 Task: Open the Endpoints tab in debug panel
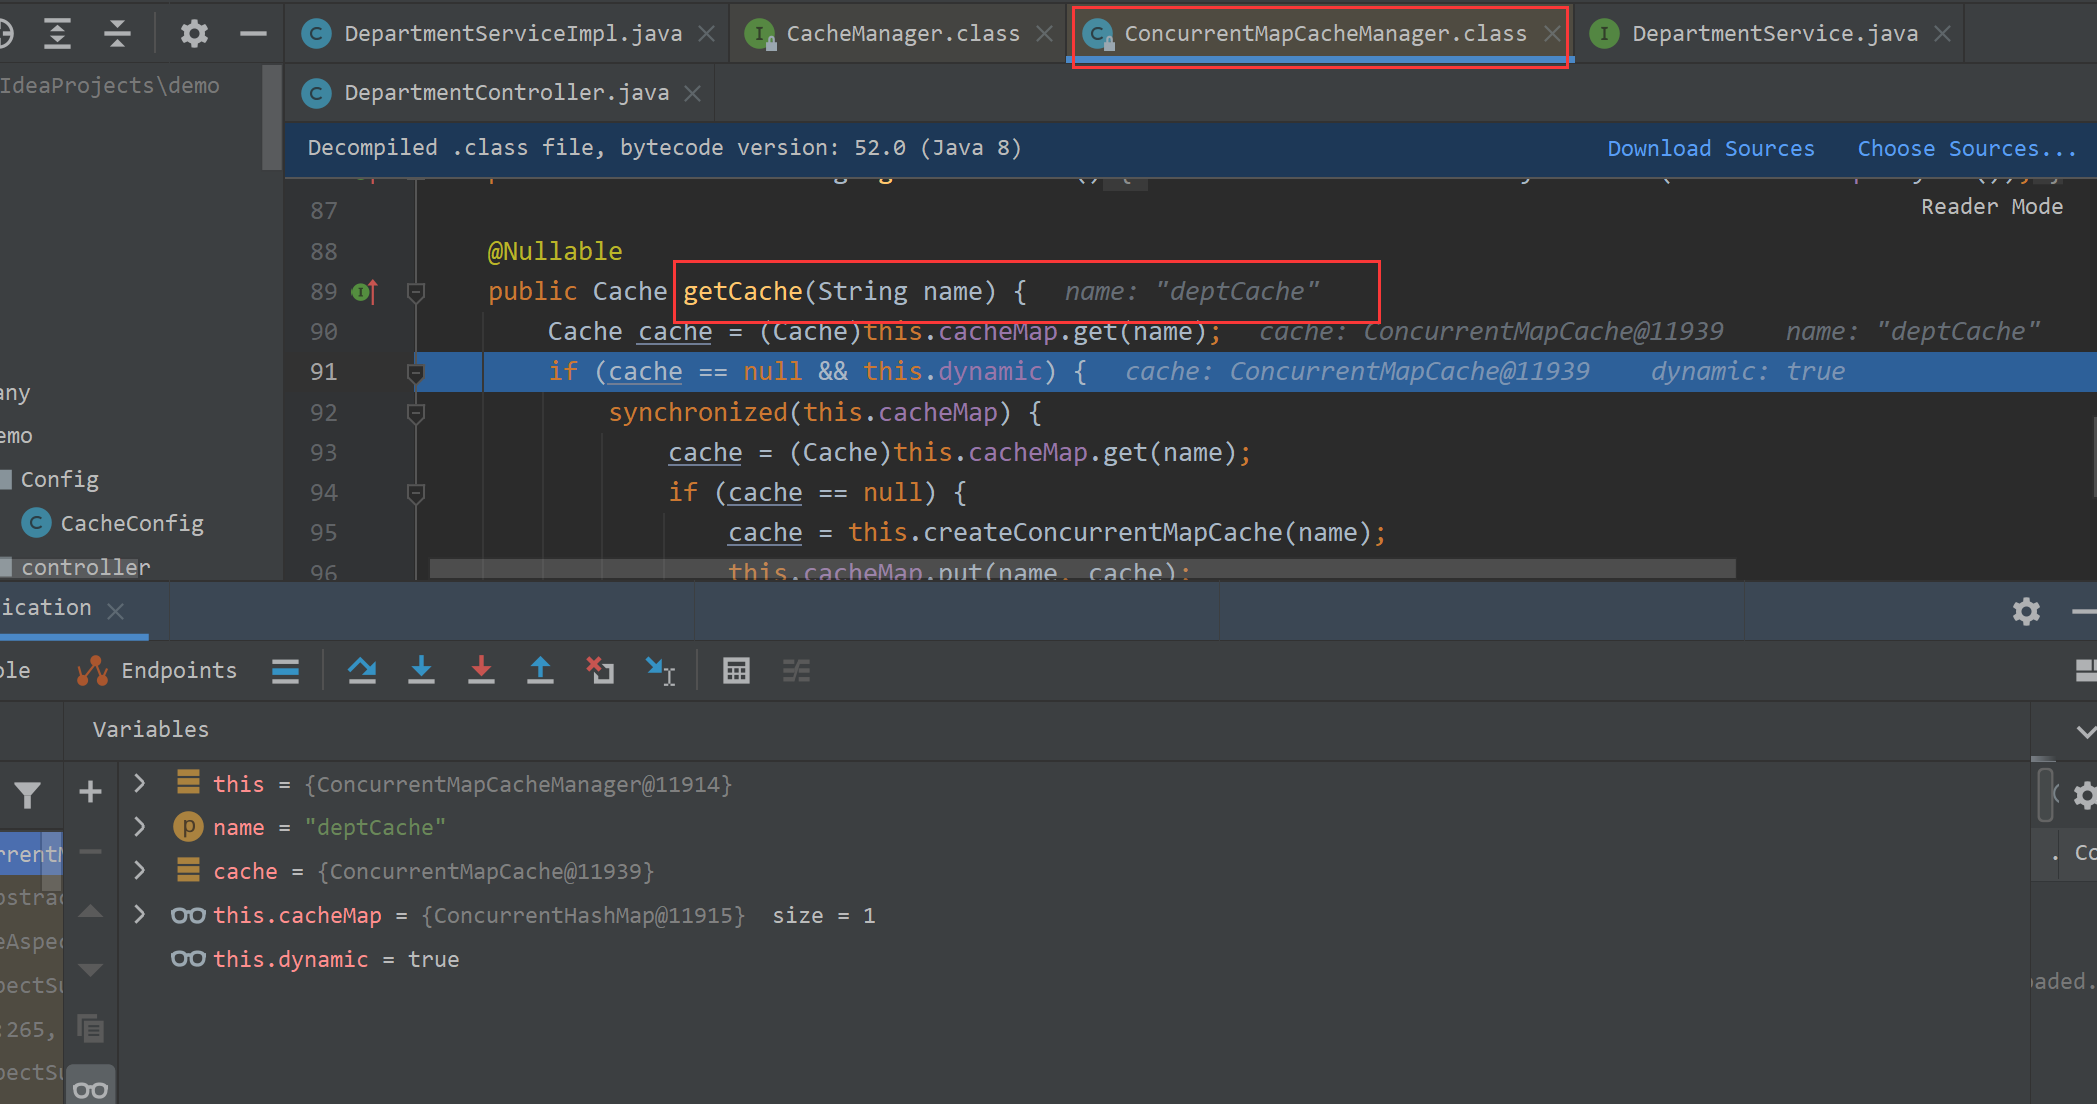point(157,670)
